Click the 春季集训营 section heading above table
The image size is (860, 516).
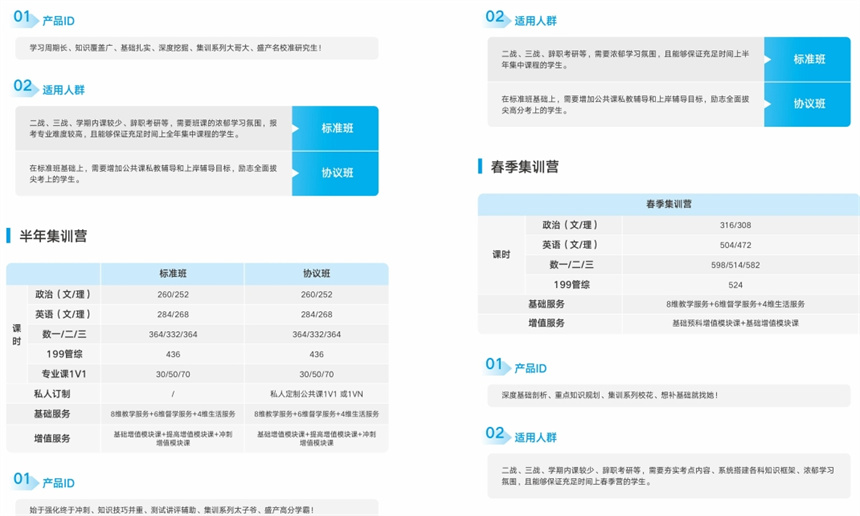point(525,167)
